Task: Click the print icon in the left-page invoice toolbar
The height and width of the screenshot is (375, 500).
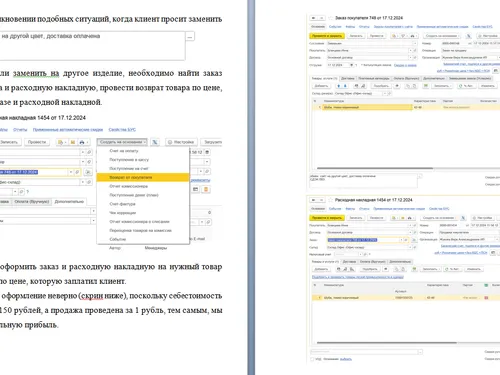Action: pyautogui.click(x=82, y=142)
